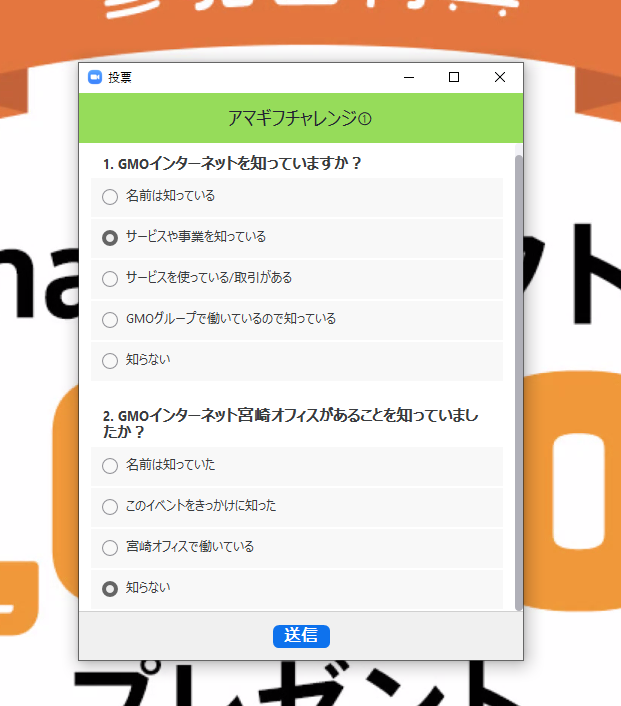Maximize the 投票 window
Image resolution: width=621 pixels, height=706 pixels.
point(454,77)
